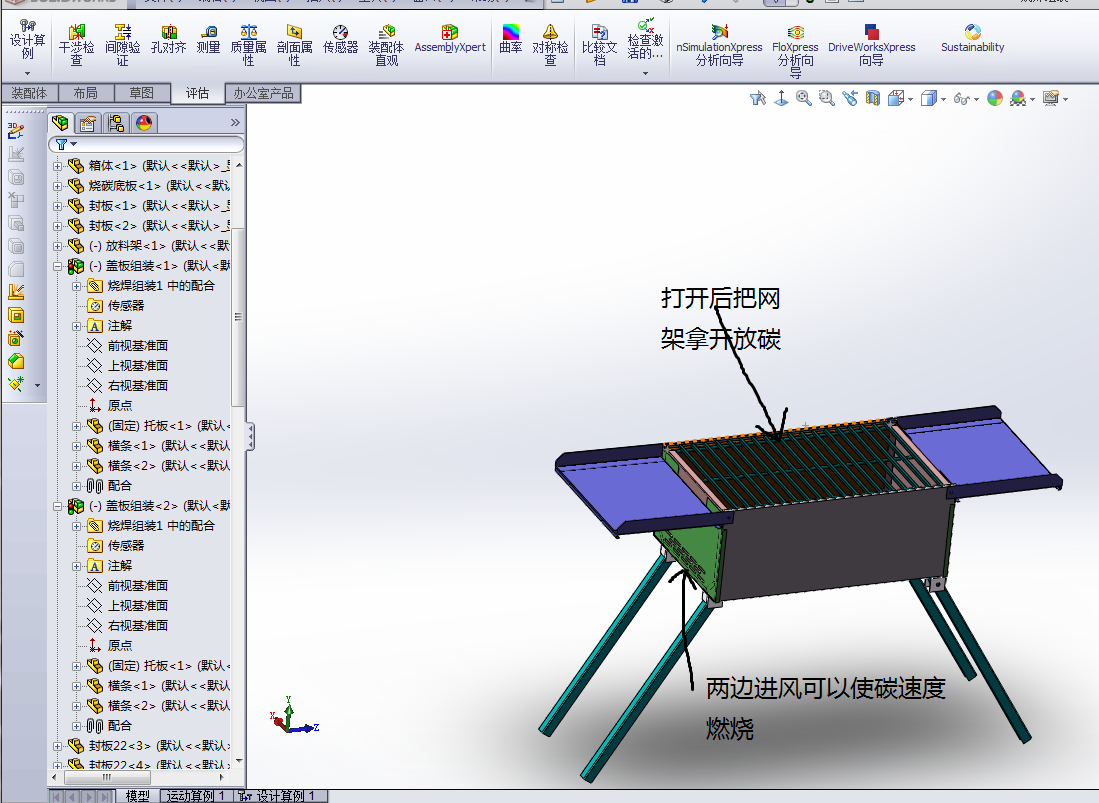This screenshot has height=803, width=1099.
Task: Open dropdown under 设计算例 ribbon button
Action: point(27,73)
